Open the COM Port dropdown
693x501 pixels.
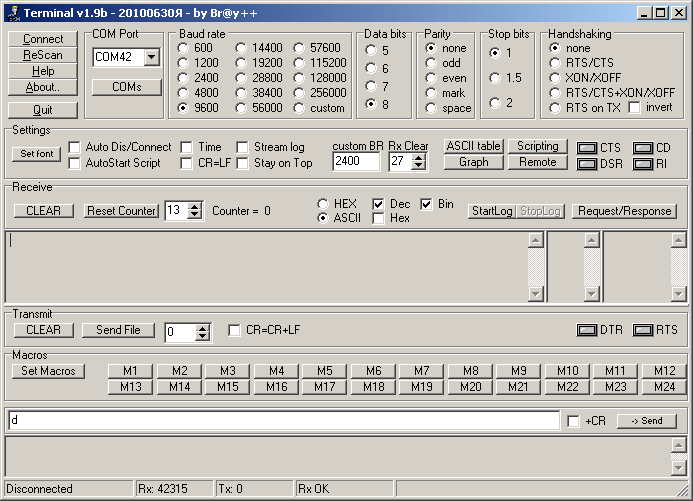click(152, 57)
